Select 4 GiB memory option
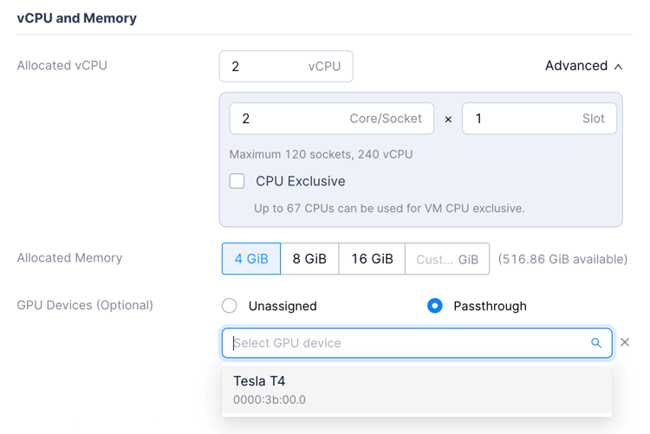 [x=251, y=259]
